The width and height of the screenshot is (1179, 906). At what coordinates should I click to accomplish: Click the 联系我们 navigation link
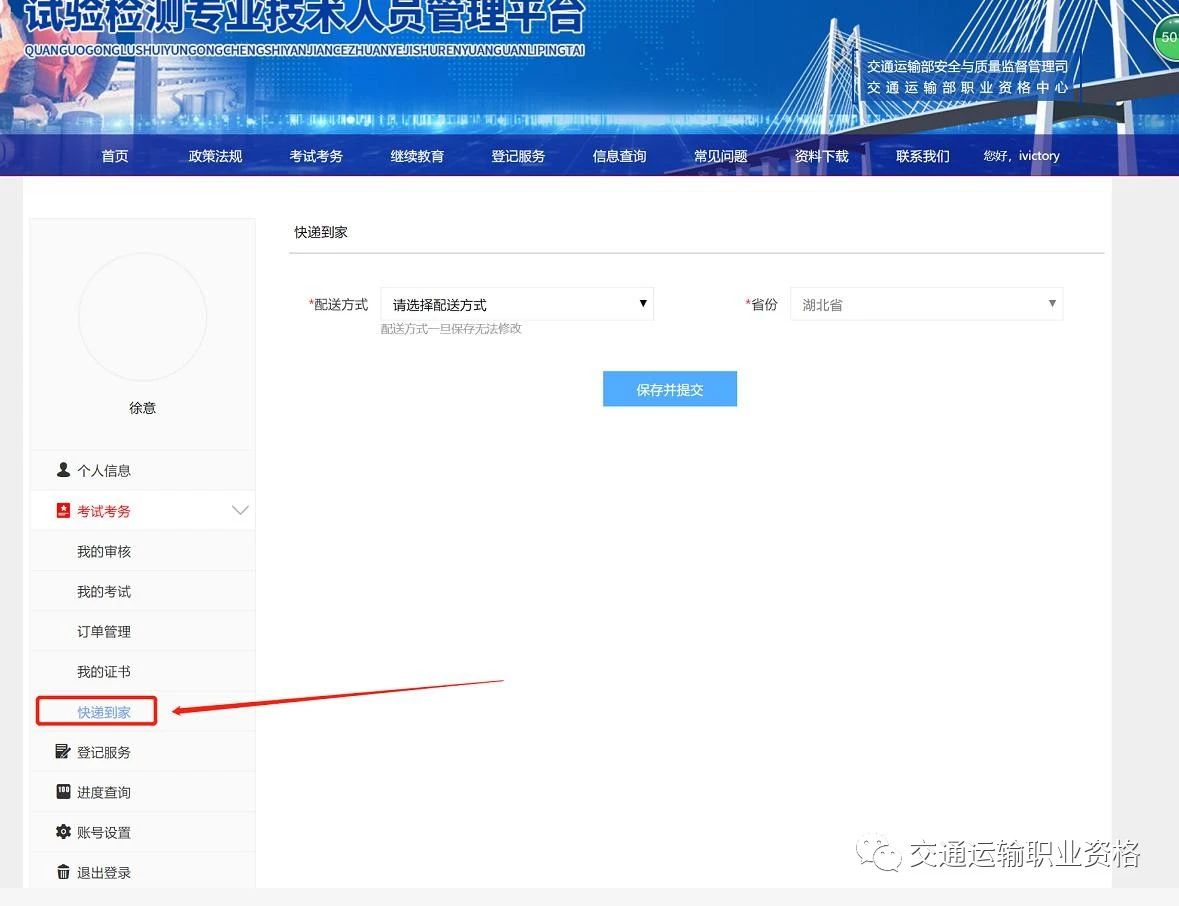pyautogui.click(x=922, y=156)
